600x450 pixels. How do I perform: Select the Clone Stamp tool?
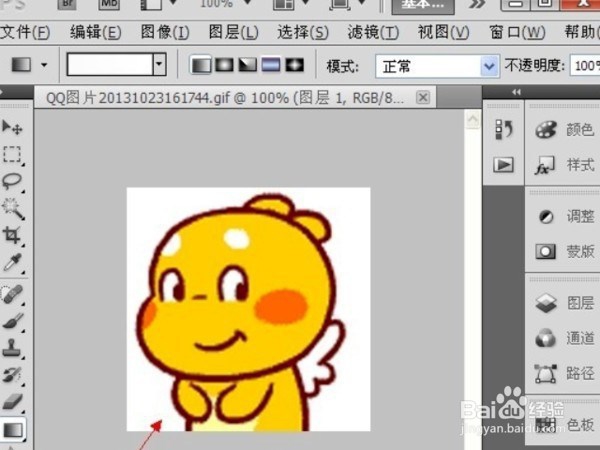[x=12, y=348]
